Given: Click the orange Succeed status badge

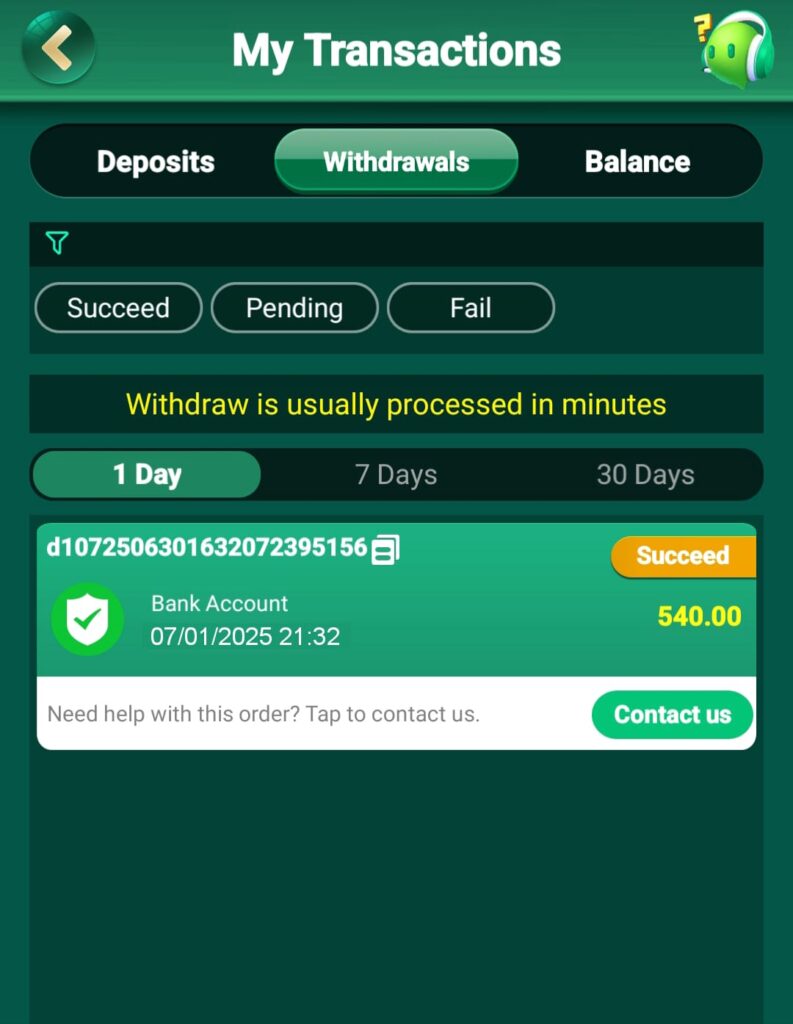Looking at the screenshot, I should (x=683, y=556).
